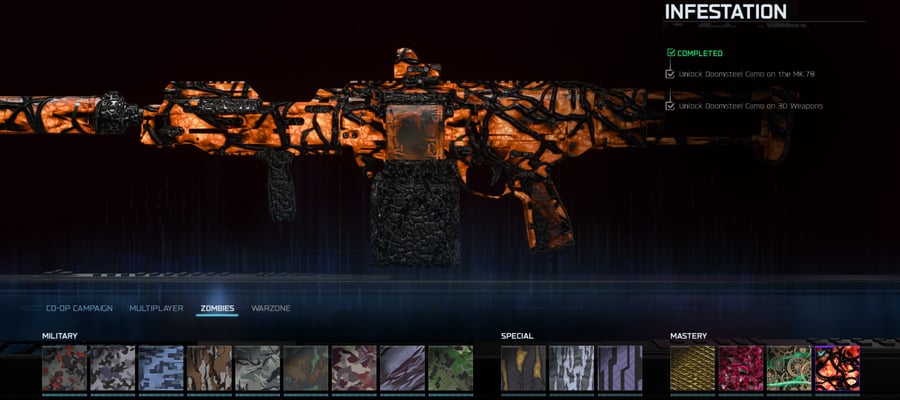The image size is (900, 400).
Task: Choose the blue digital pixel military camo
Action: (161, 368)
